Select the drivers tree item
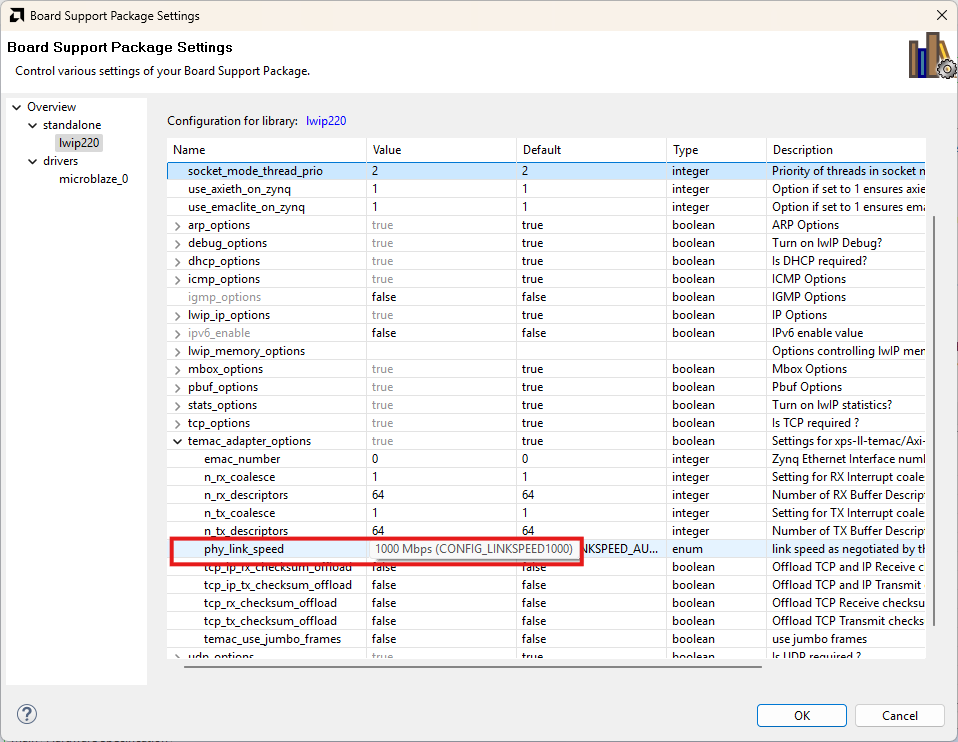 coord(60,161)
